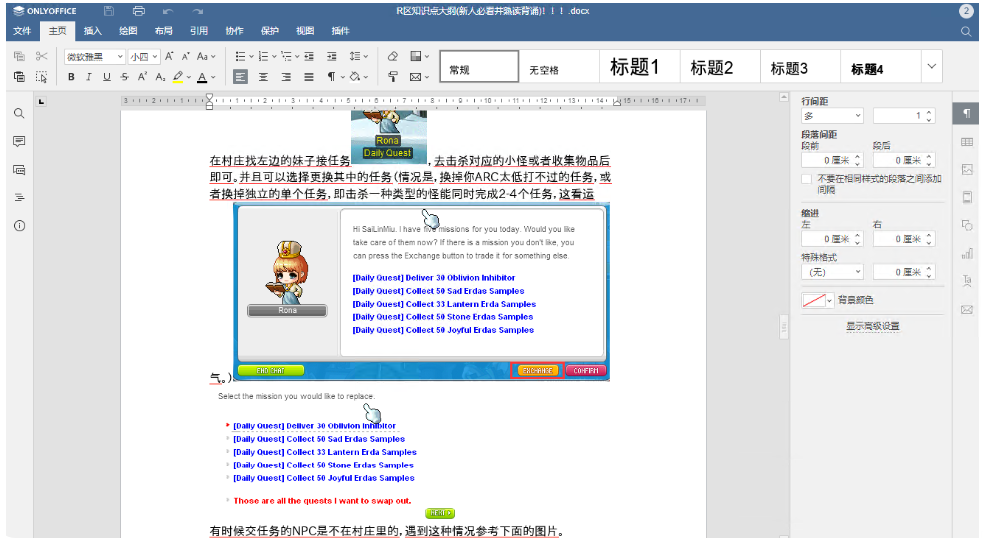Switch to the 协作 tab
995x538 pixels.
pyautogui.click(x=235, y=30)
